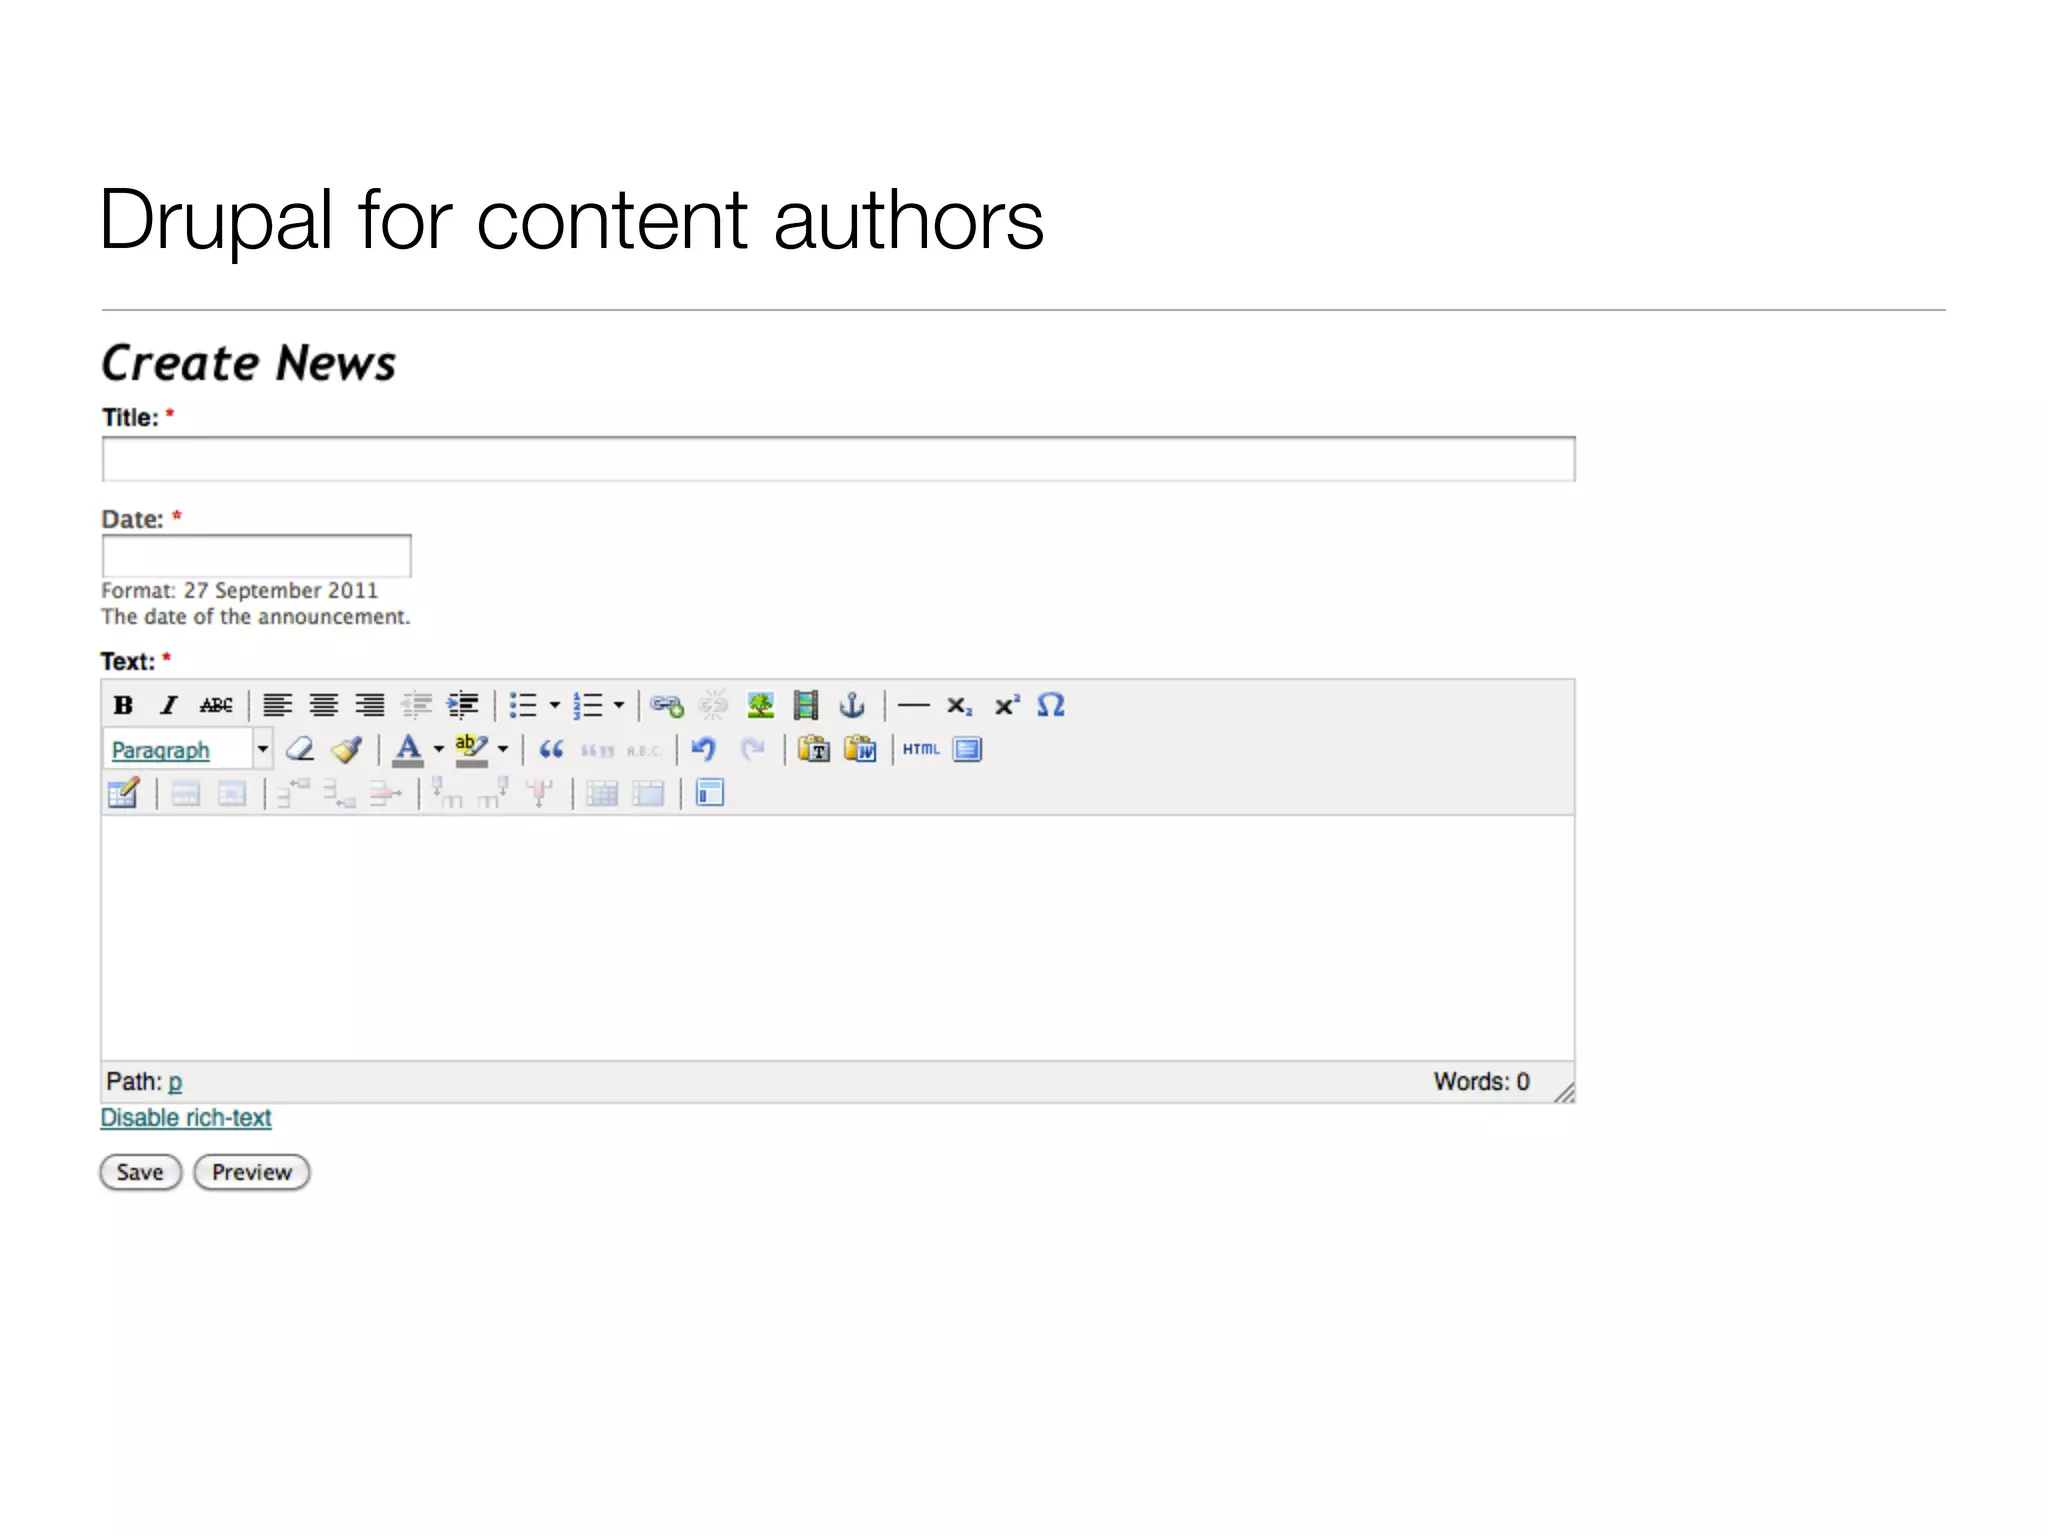Click the merge table cells icon

[648, 794]
